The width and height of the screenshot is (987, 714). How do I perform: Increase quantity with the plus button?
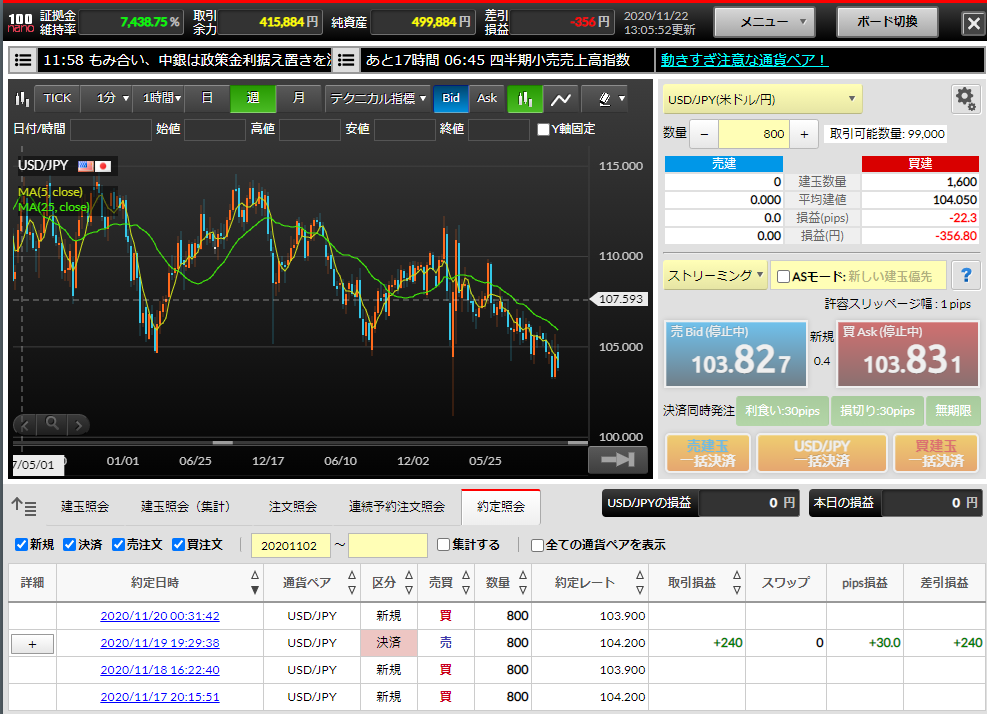(x=804, y=133)
